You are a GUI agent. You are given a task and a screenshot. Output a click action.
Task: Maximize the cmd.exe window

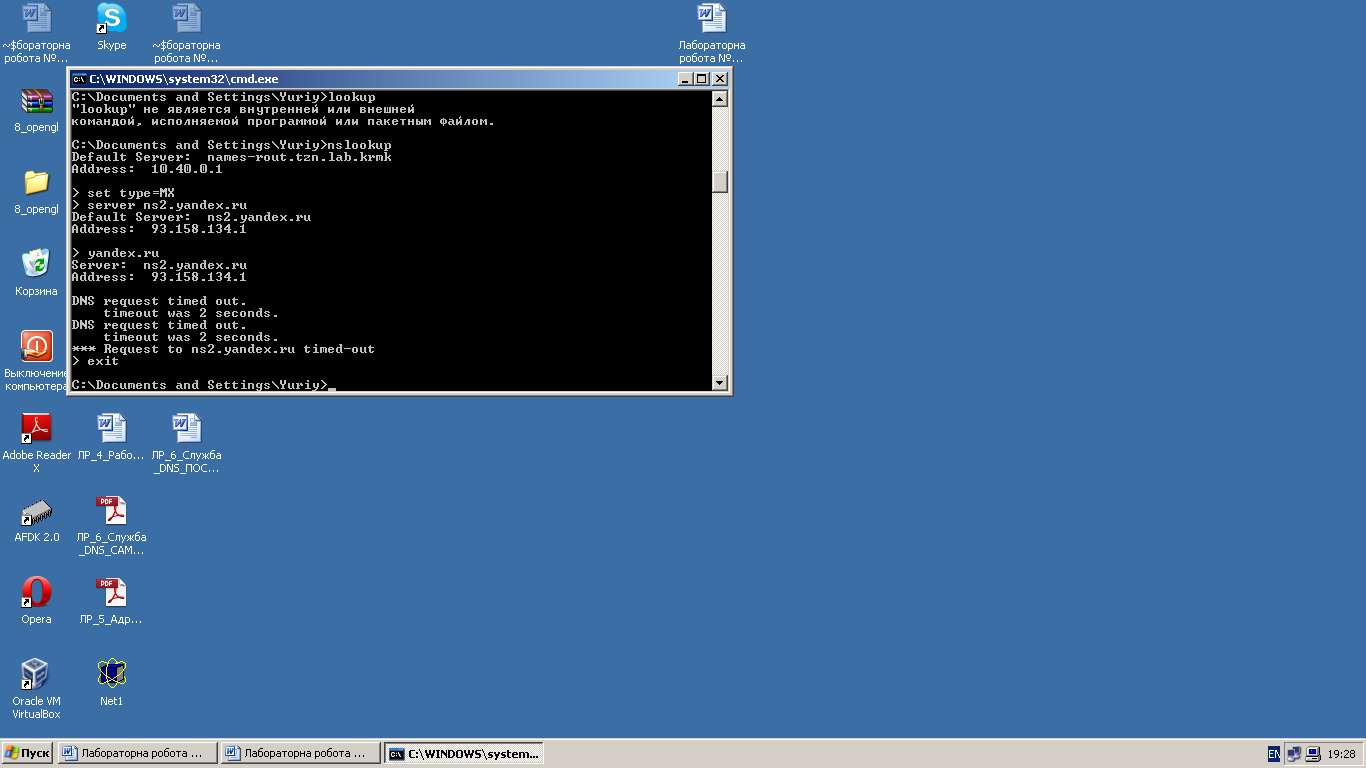coord(701,79)
